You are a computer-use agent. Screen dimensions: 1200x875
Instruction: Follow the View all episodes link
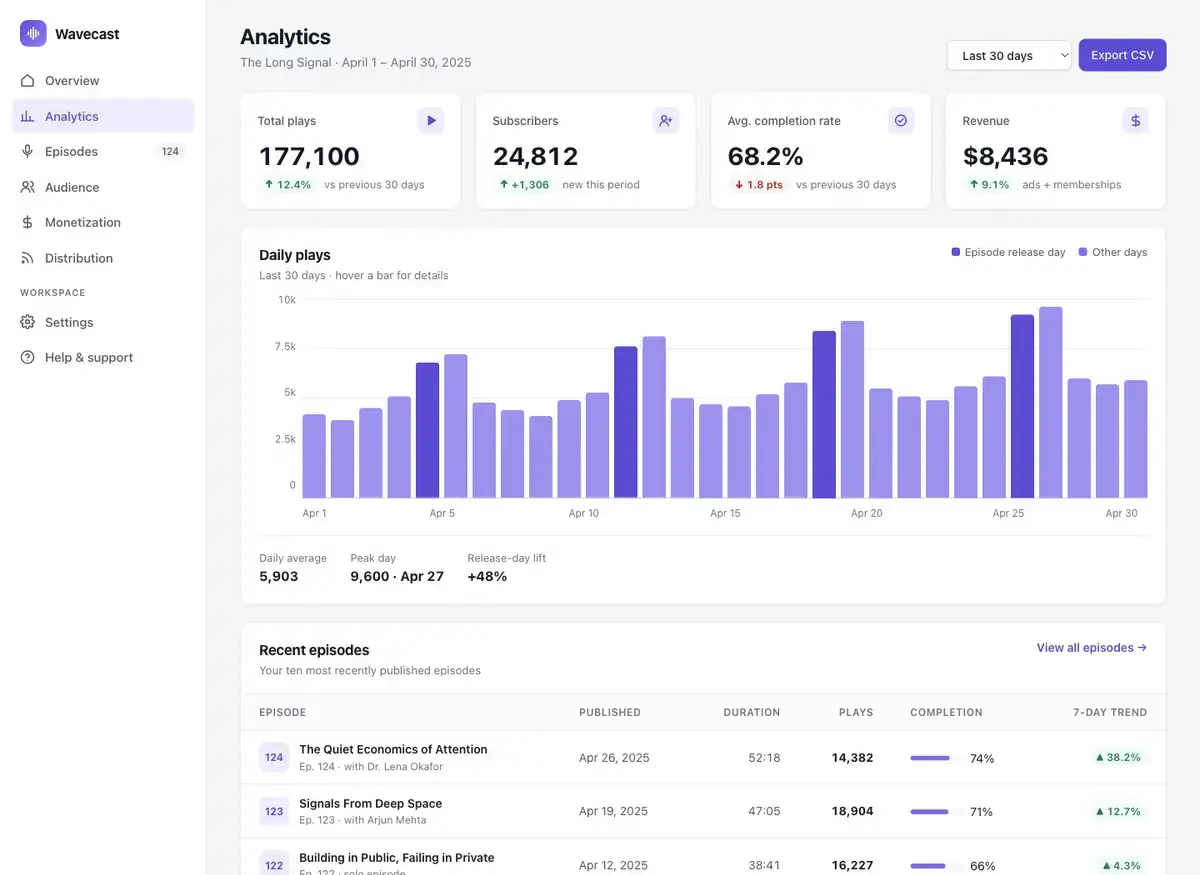(1091, 647)
